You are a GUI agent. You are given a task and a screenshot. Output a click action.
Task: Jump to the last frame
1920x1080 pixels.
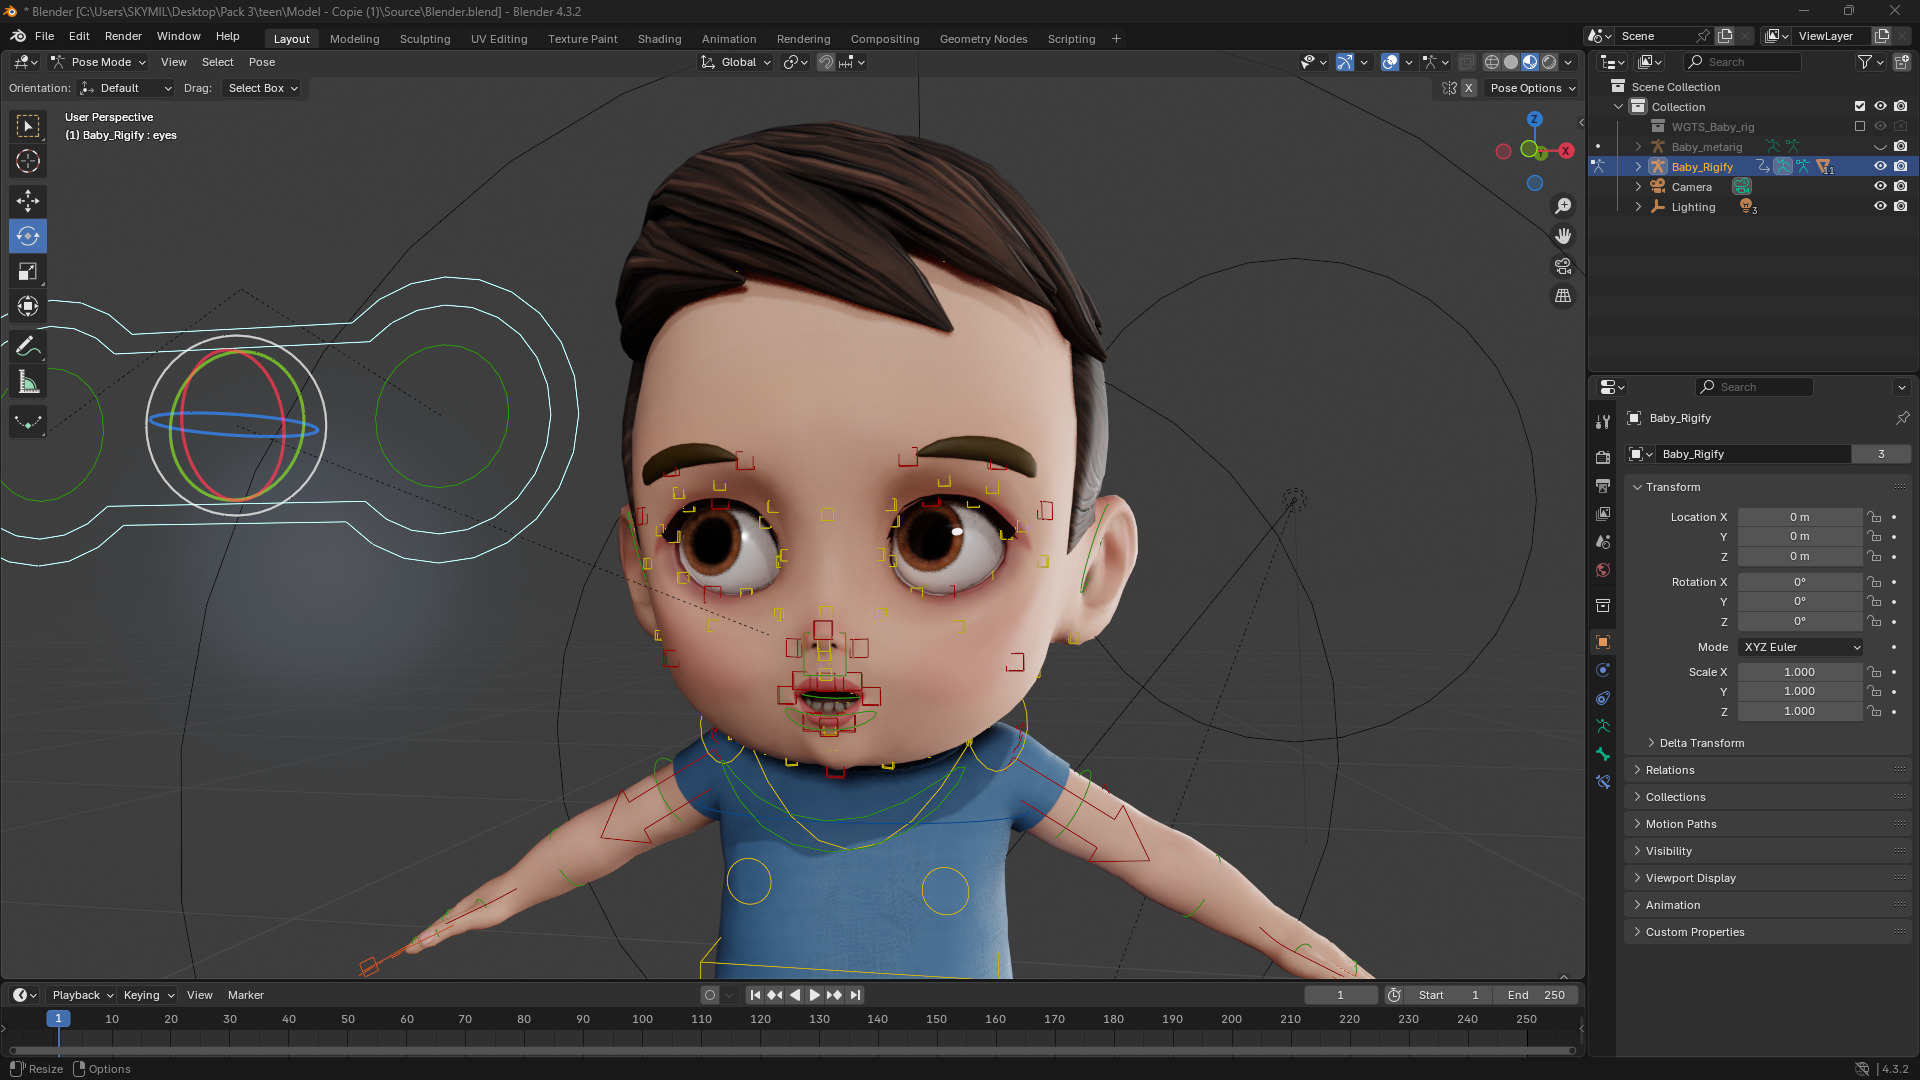pyautogui.click(x=855, y=995)
